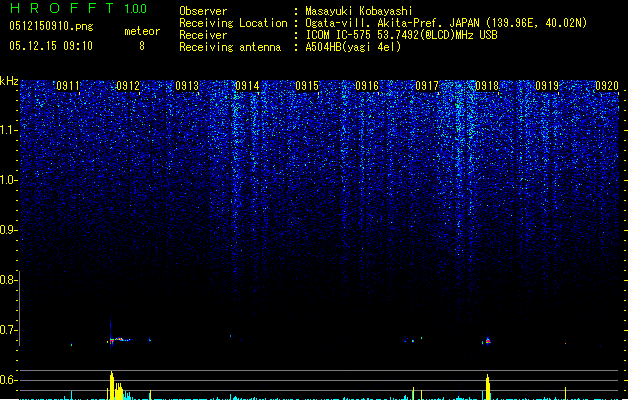Click observer name Masayuki Kobayashi
This screenshot has width=629, height=400.
pyautogui.click(x=359, y=11)
